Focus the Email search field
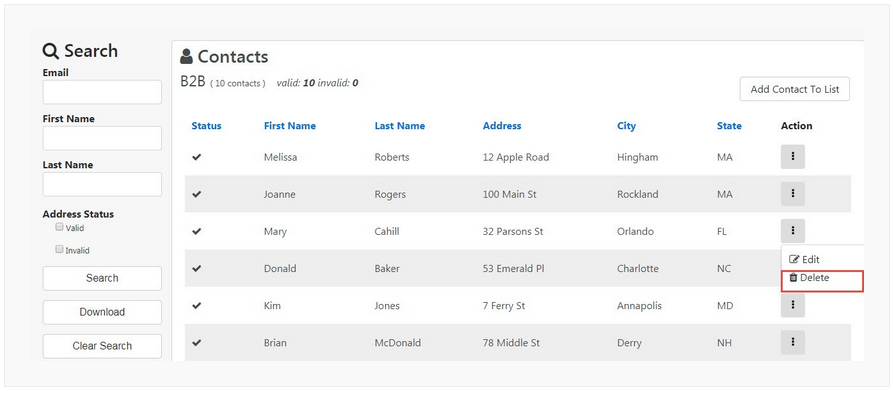The image size is (894, 393). [x=102, y=92]
